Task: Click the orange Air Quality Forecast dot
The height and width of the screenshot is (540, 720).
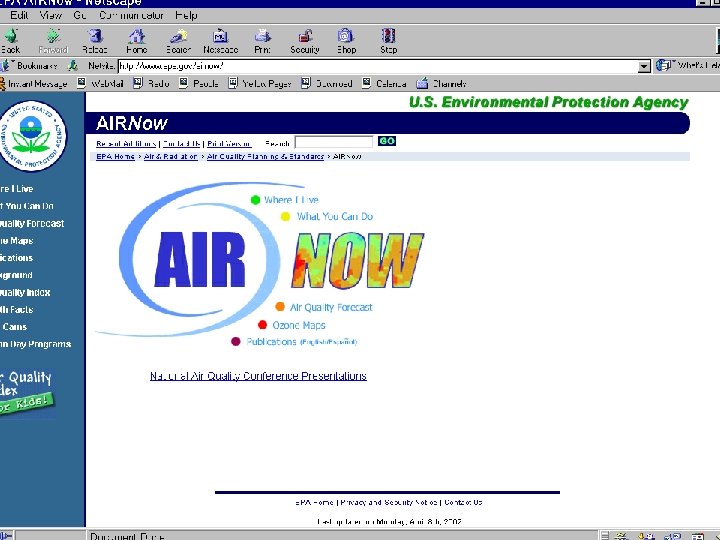Action: coord(280,306)
